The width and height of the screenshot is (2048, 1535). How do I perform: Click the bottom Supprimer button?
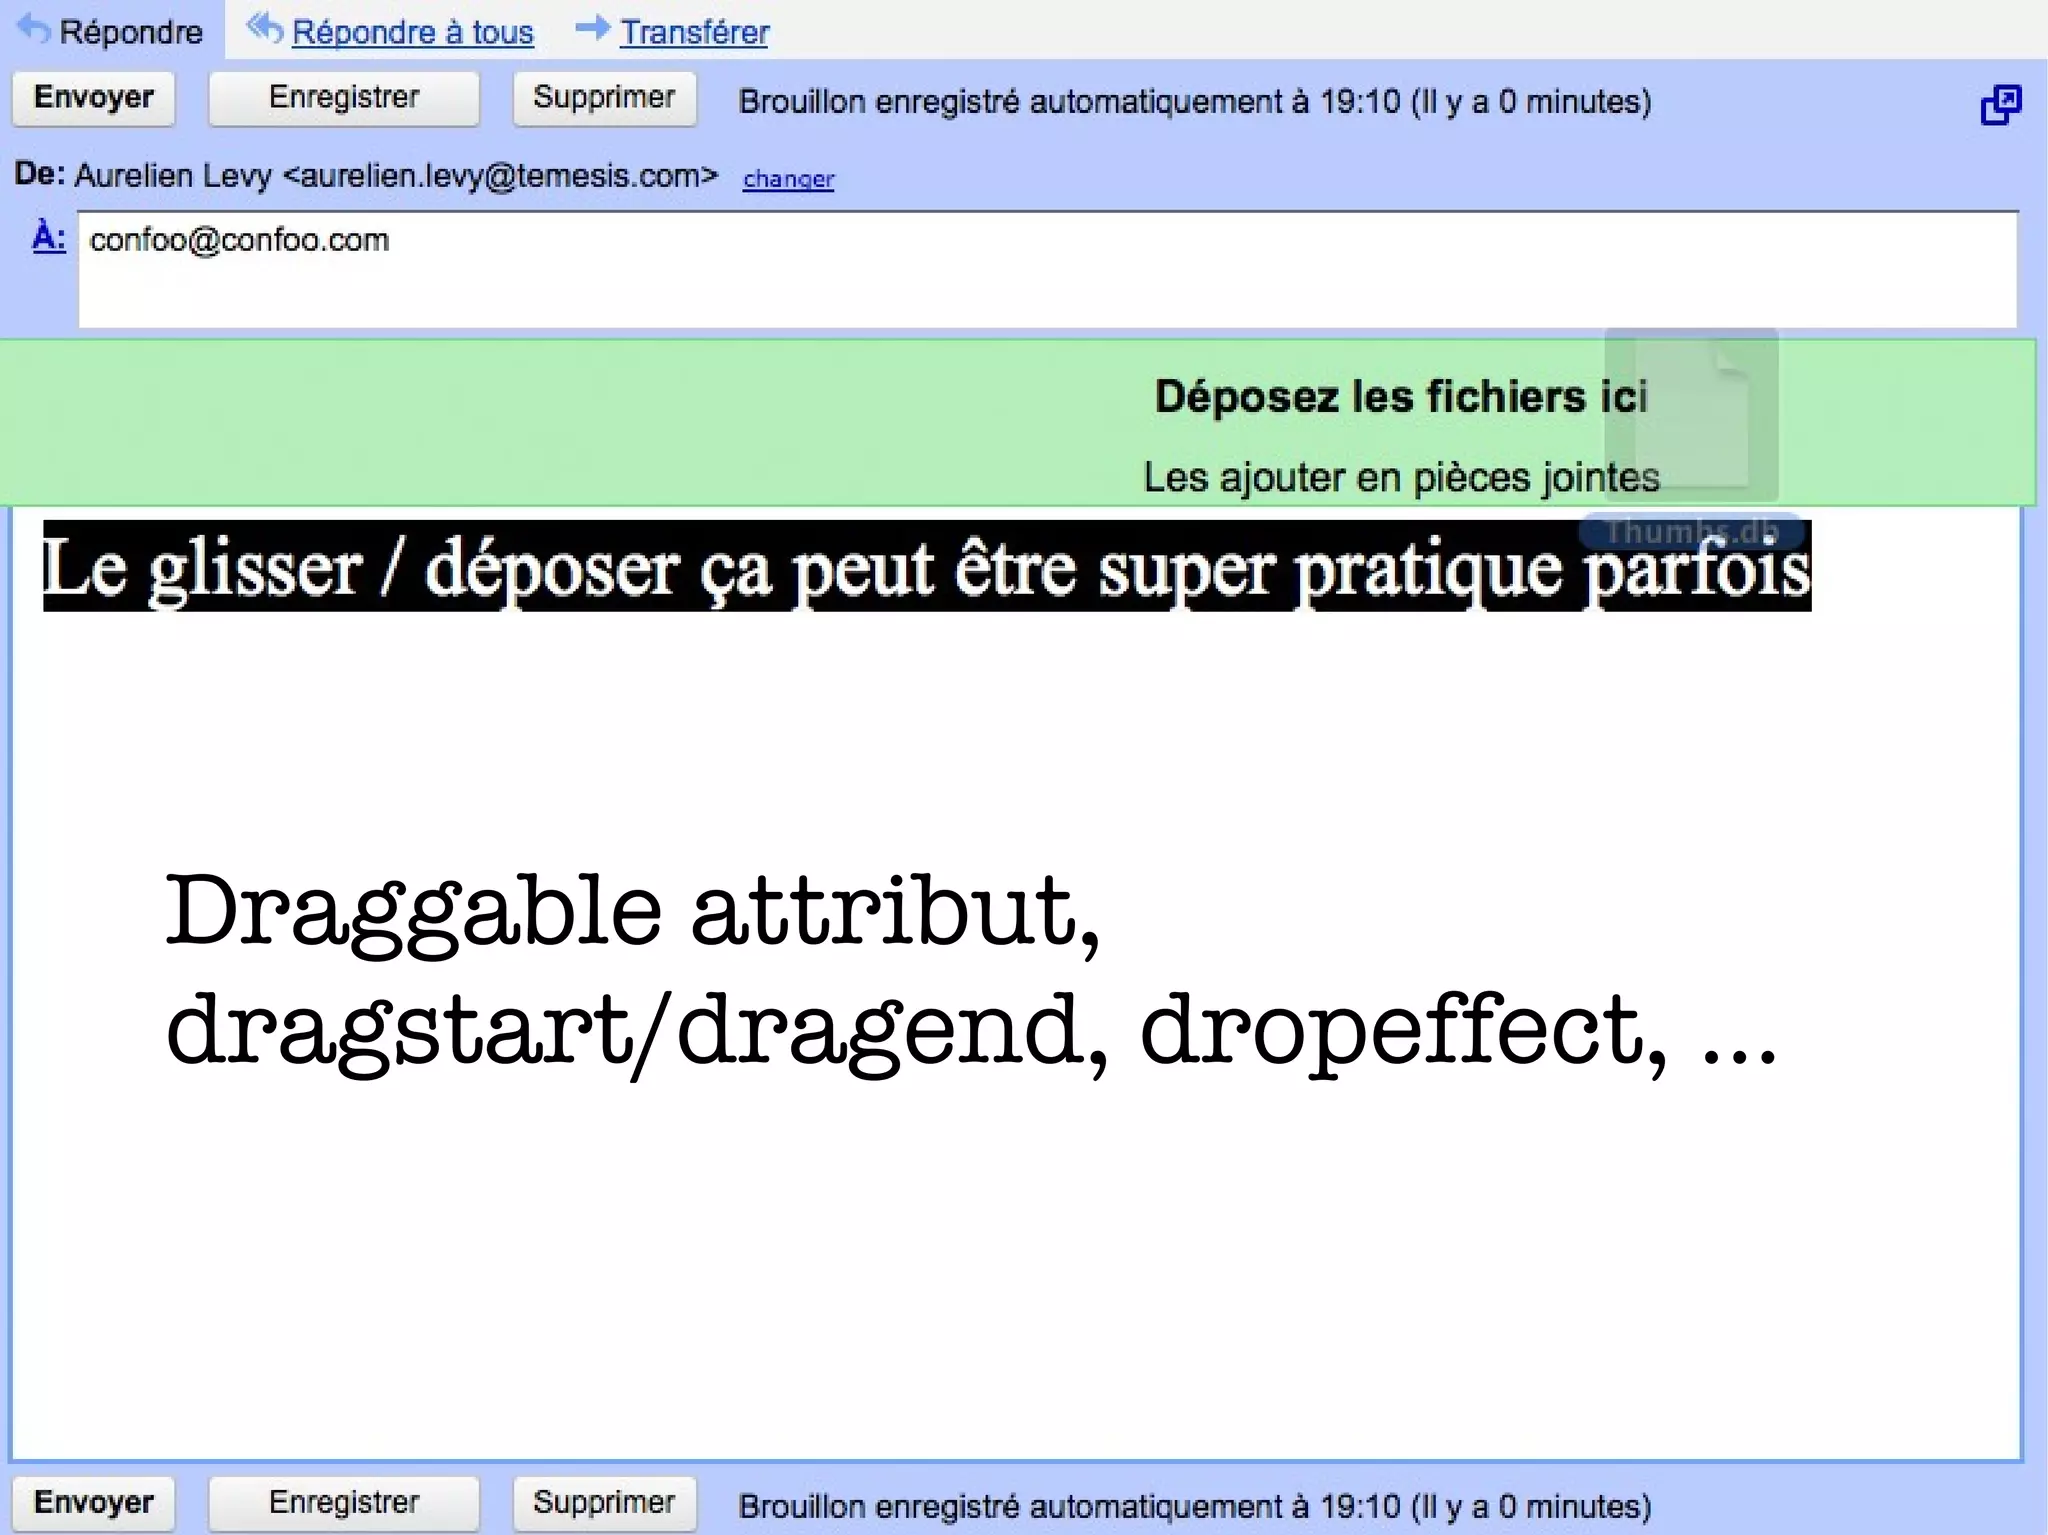[x=604, y=1502]
